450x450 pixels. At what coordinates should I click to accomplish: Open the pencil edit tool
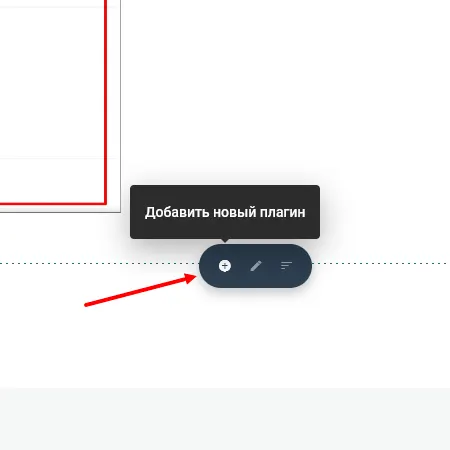pos(256,266)
